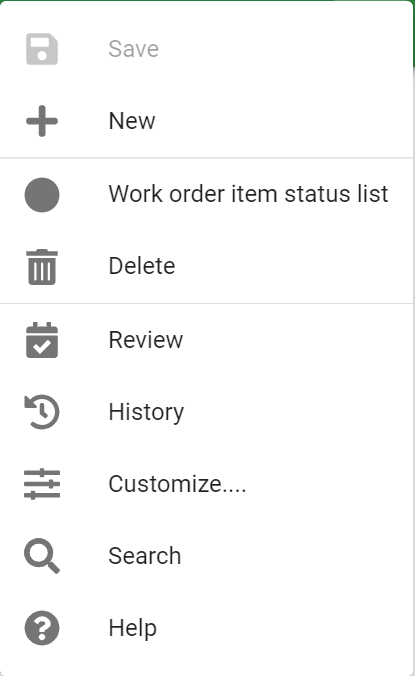Click the grayed-out Save label

point(134,49)
